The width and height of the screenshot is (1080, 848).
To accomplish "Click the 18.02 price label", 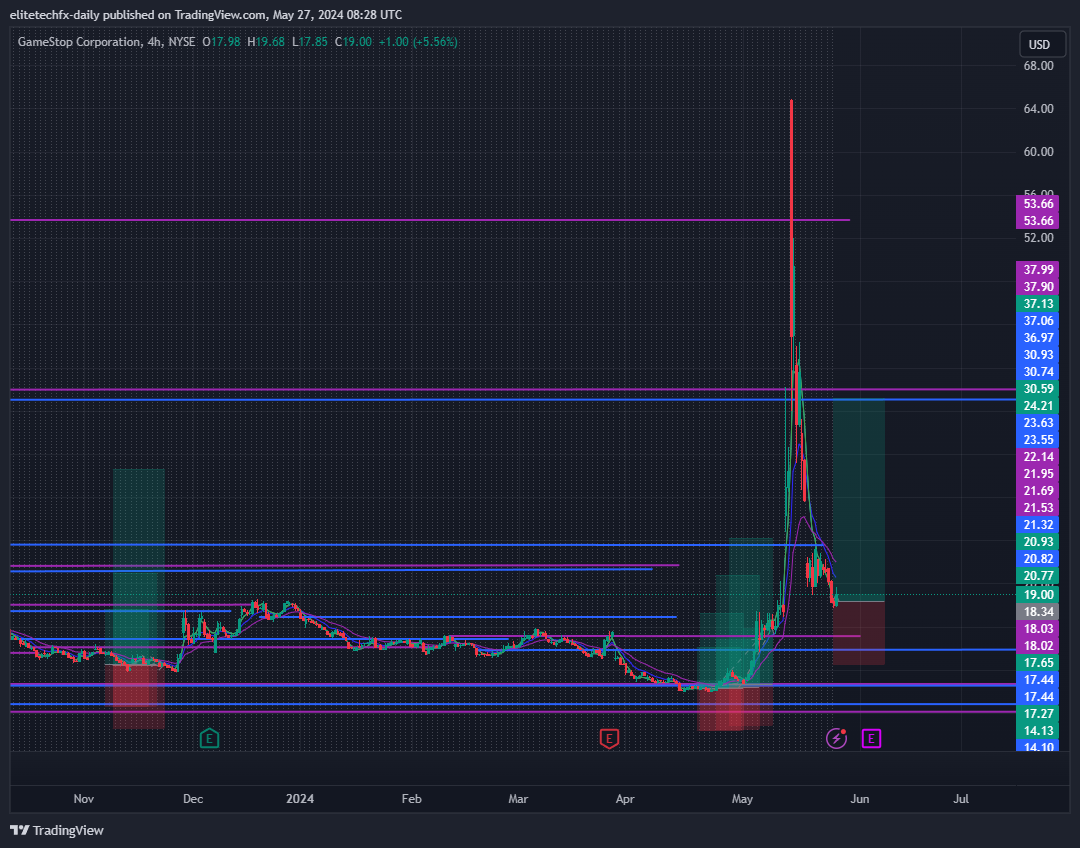I will pos(1037,645).
